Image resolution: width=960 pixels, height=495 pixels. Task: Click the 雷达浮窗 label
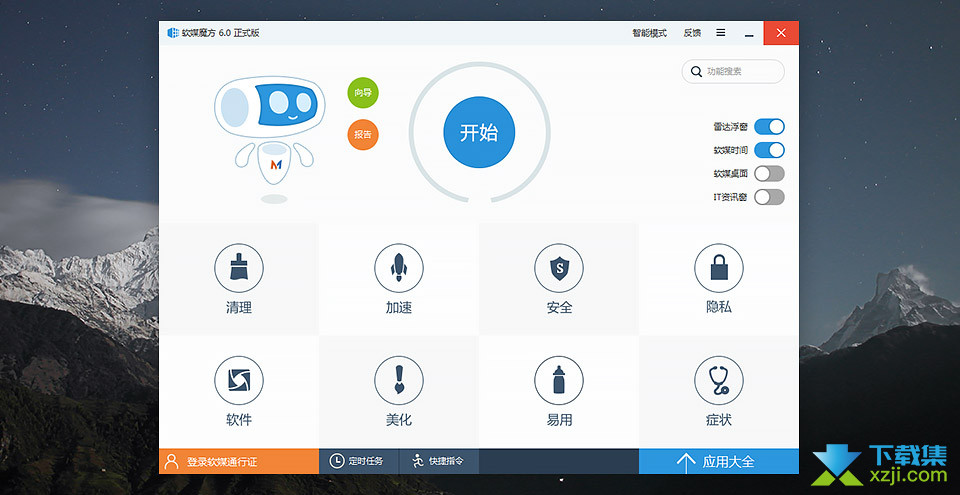tap(730, 127)
